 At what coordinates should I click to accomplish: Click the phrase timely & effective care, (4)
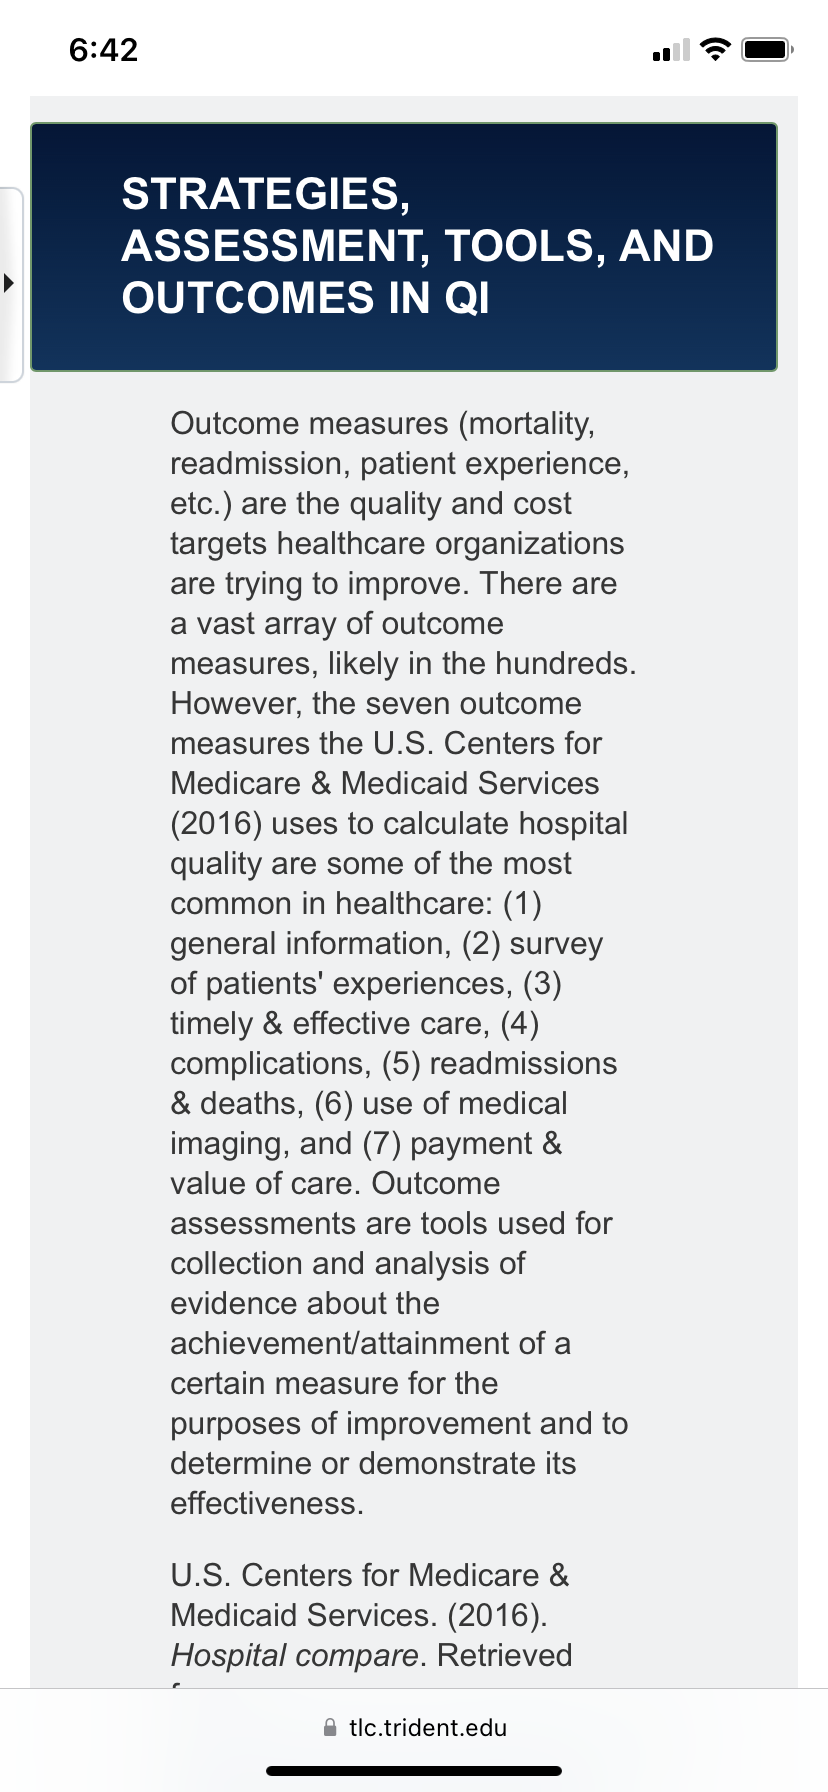click(x=355, y=1023)
